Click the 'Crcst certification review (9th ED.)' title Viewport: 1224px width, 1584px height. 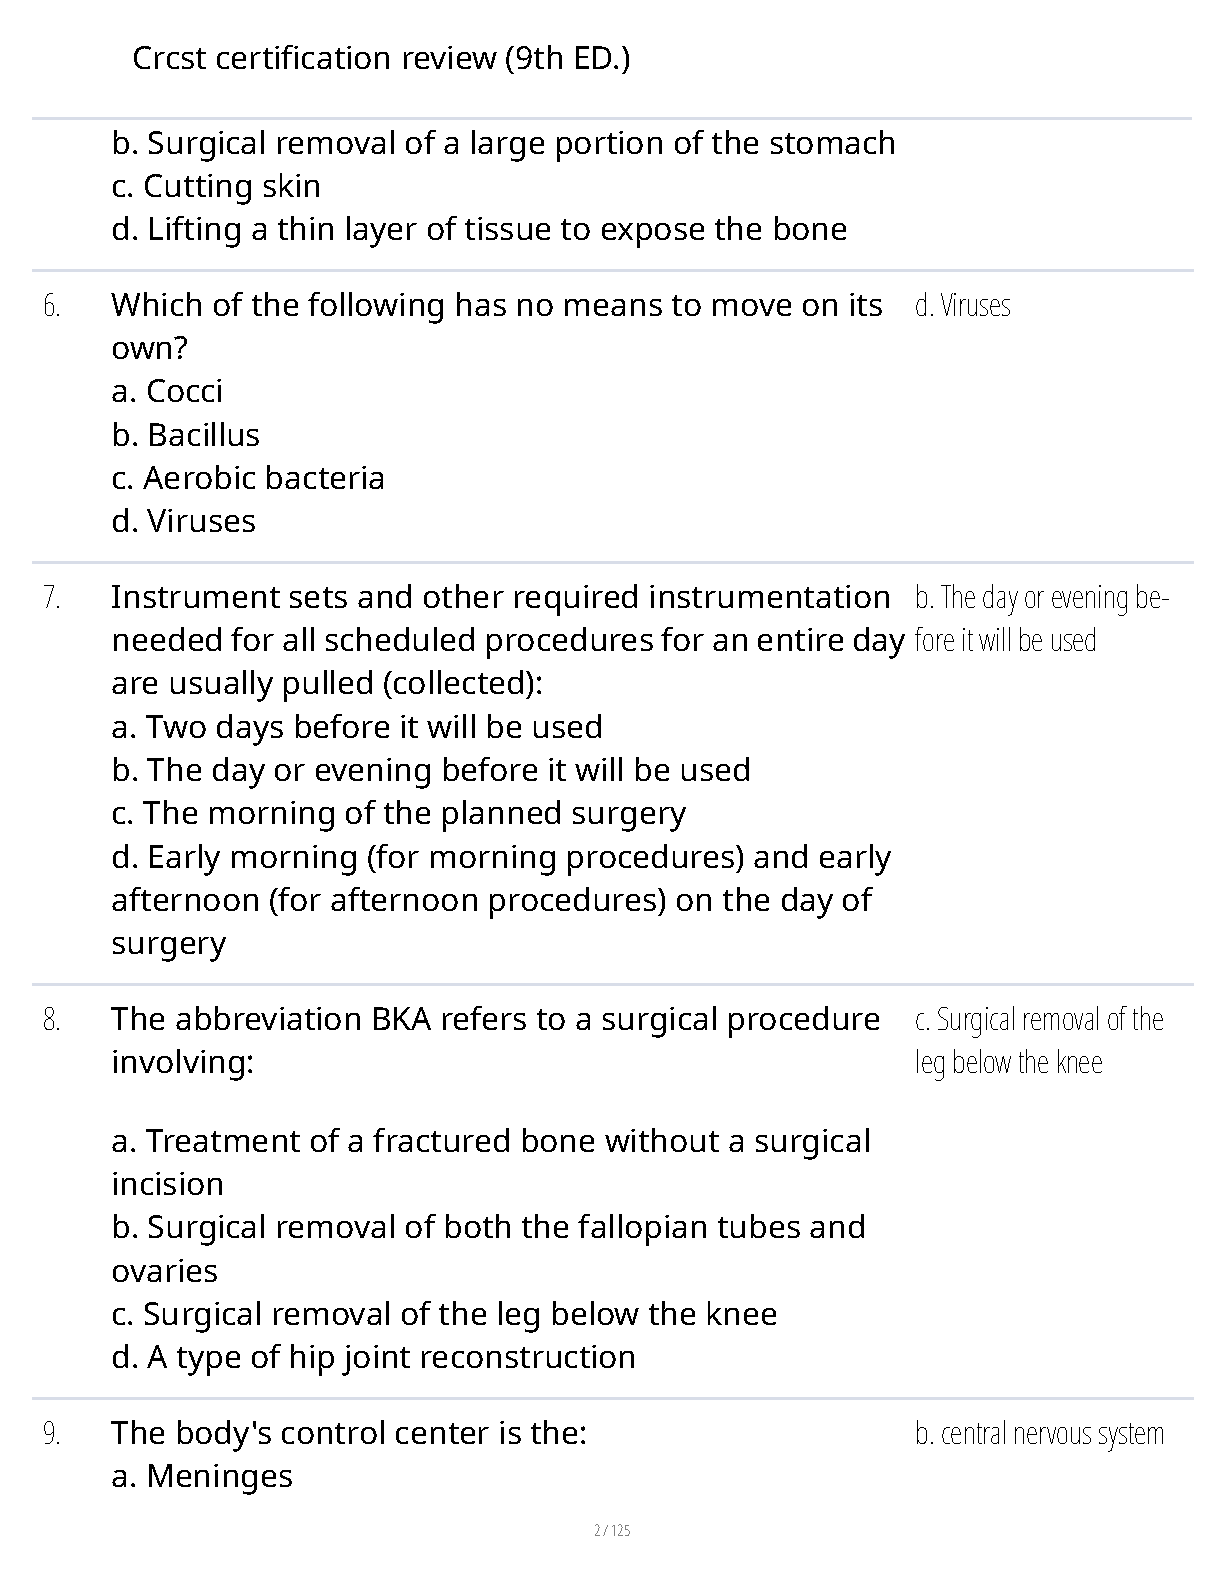[x=381, y=59]
